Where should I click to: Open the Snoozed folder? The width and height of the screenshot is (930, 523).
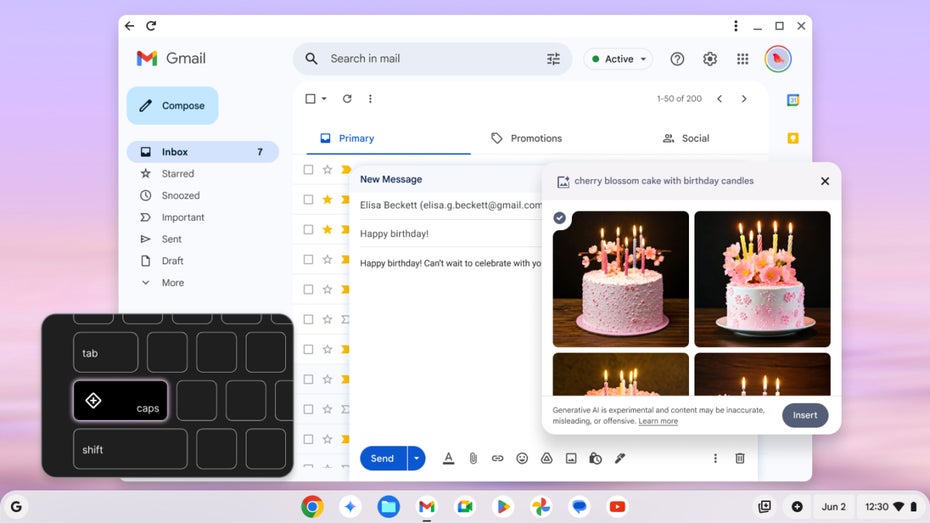click(x=180, y=196)
